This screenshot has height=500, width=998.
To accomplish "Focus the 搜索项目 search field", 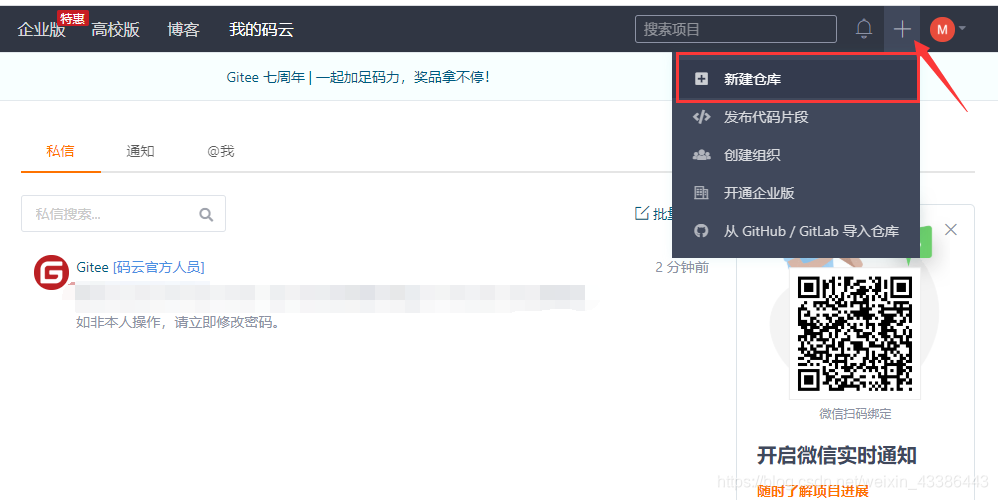I will 736,29.
